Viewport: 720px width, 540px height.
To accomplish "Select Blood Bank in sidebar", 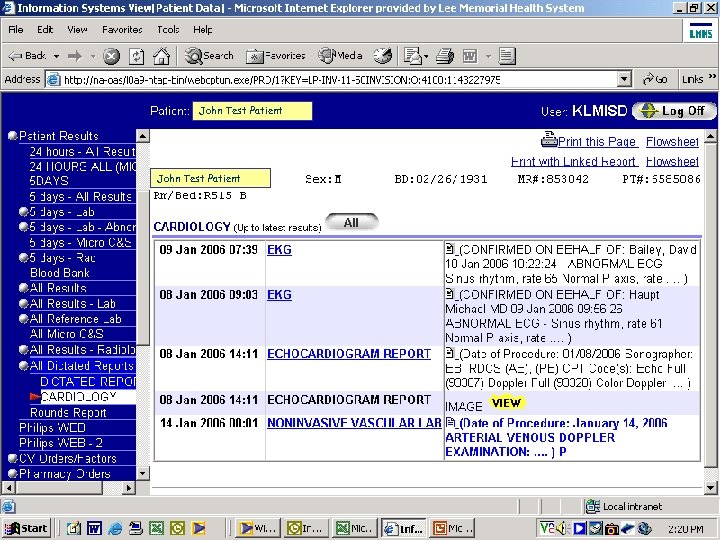I will [60, 273].
